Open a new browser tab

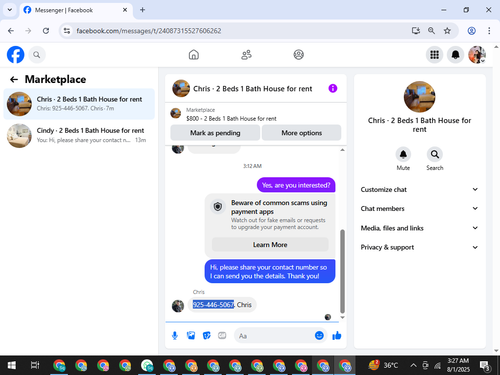pos(142,10)
